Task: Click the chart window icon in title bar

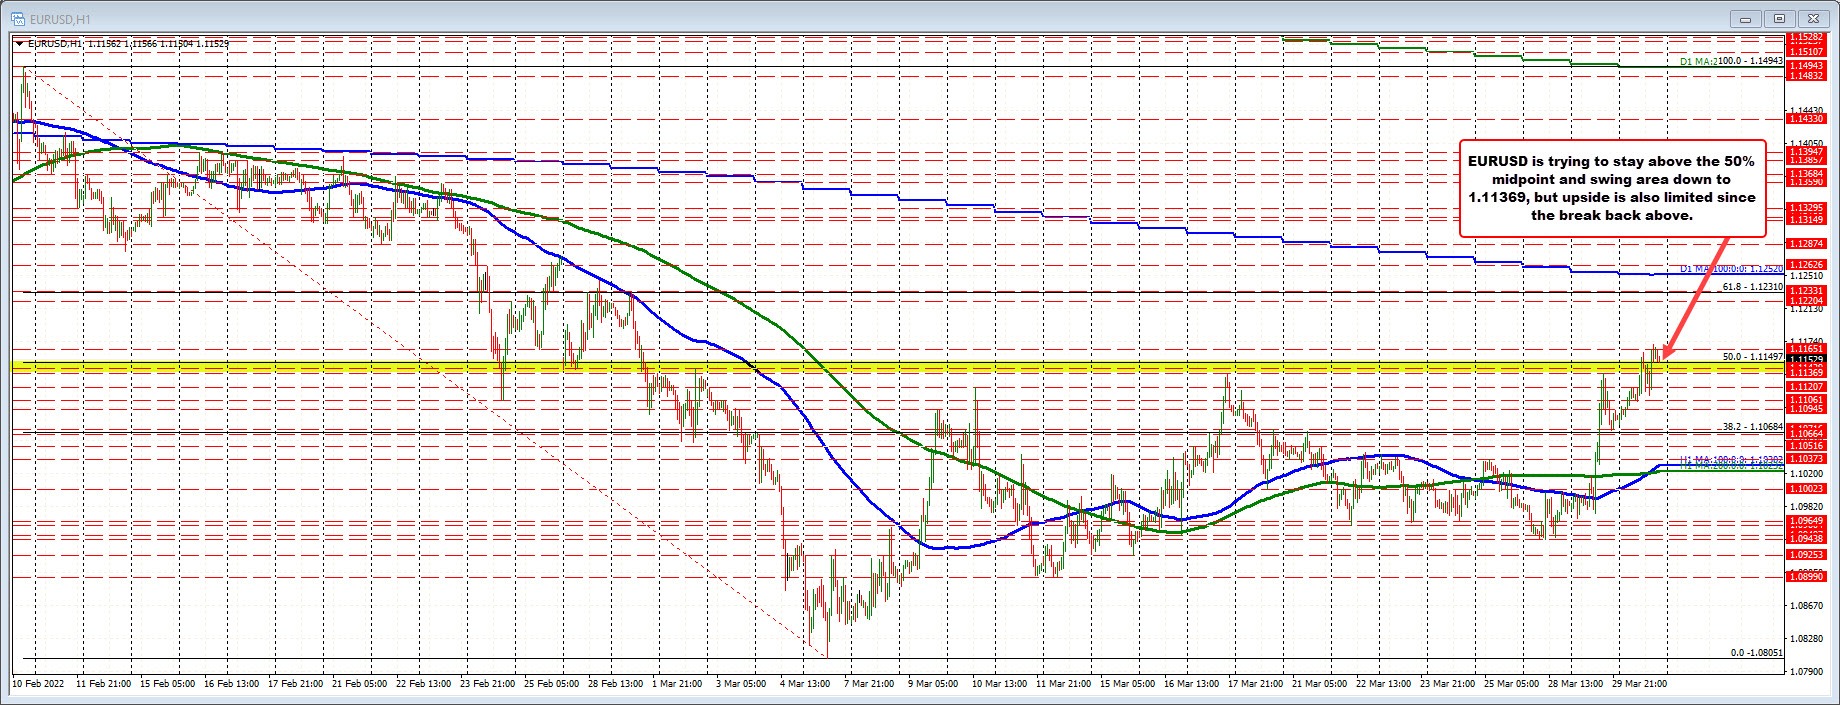Action: click(x=16, y=17)
